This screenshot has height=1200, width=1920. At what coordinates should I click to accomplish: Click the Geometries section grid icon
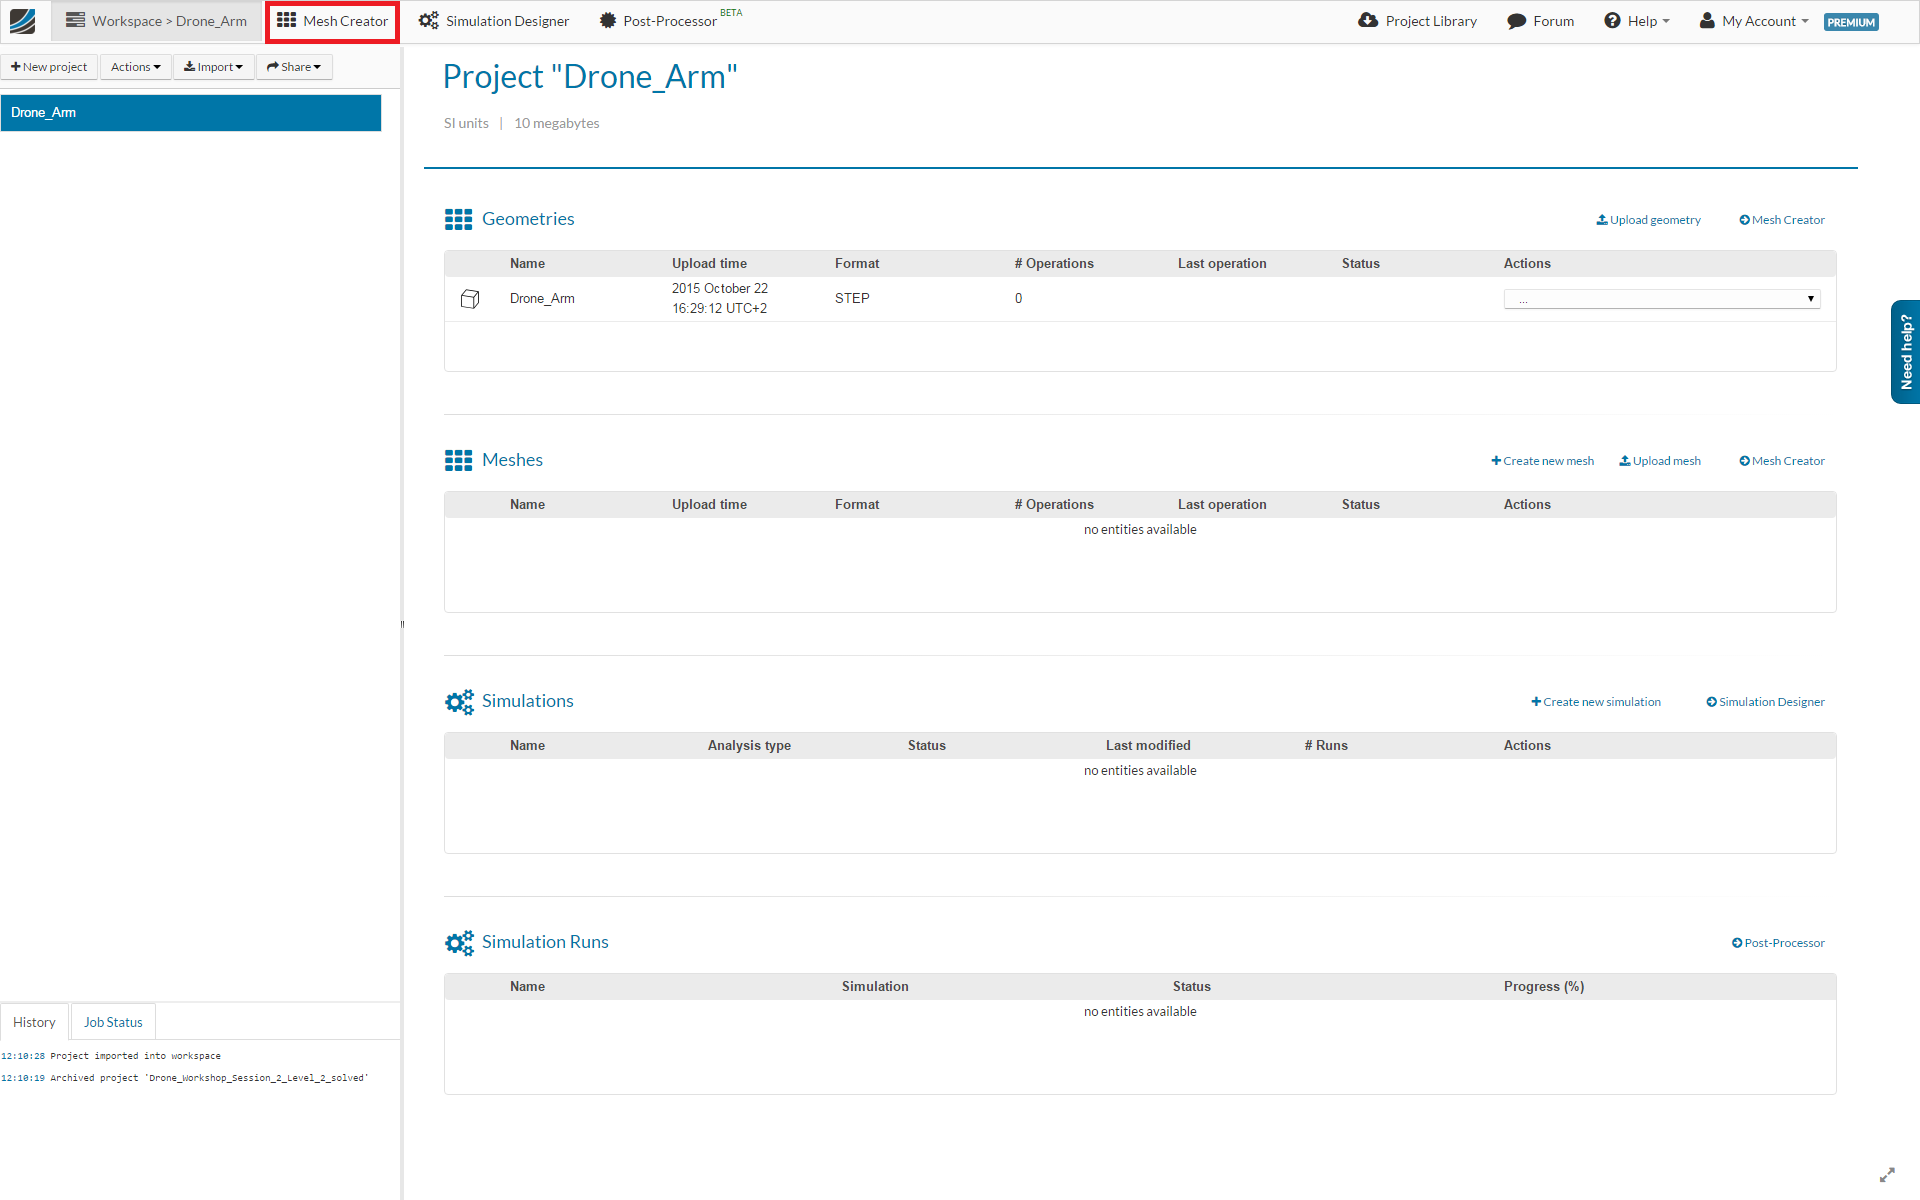458,219
